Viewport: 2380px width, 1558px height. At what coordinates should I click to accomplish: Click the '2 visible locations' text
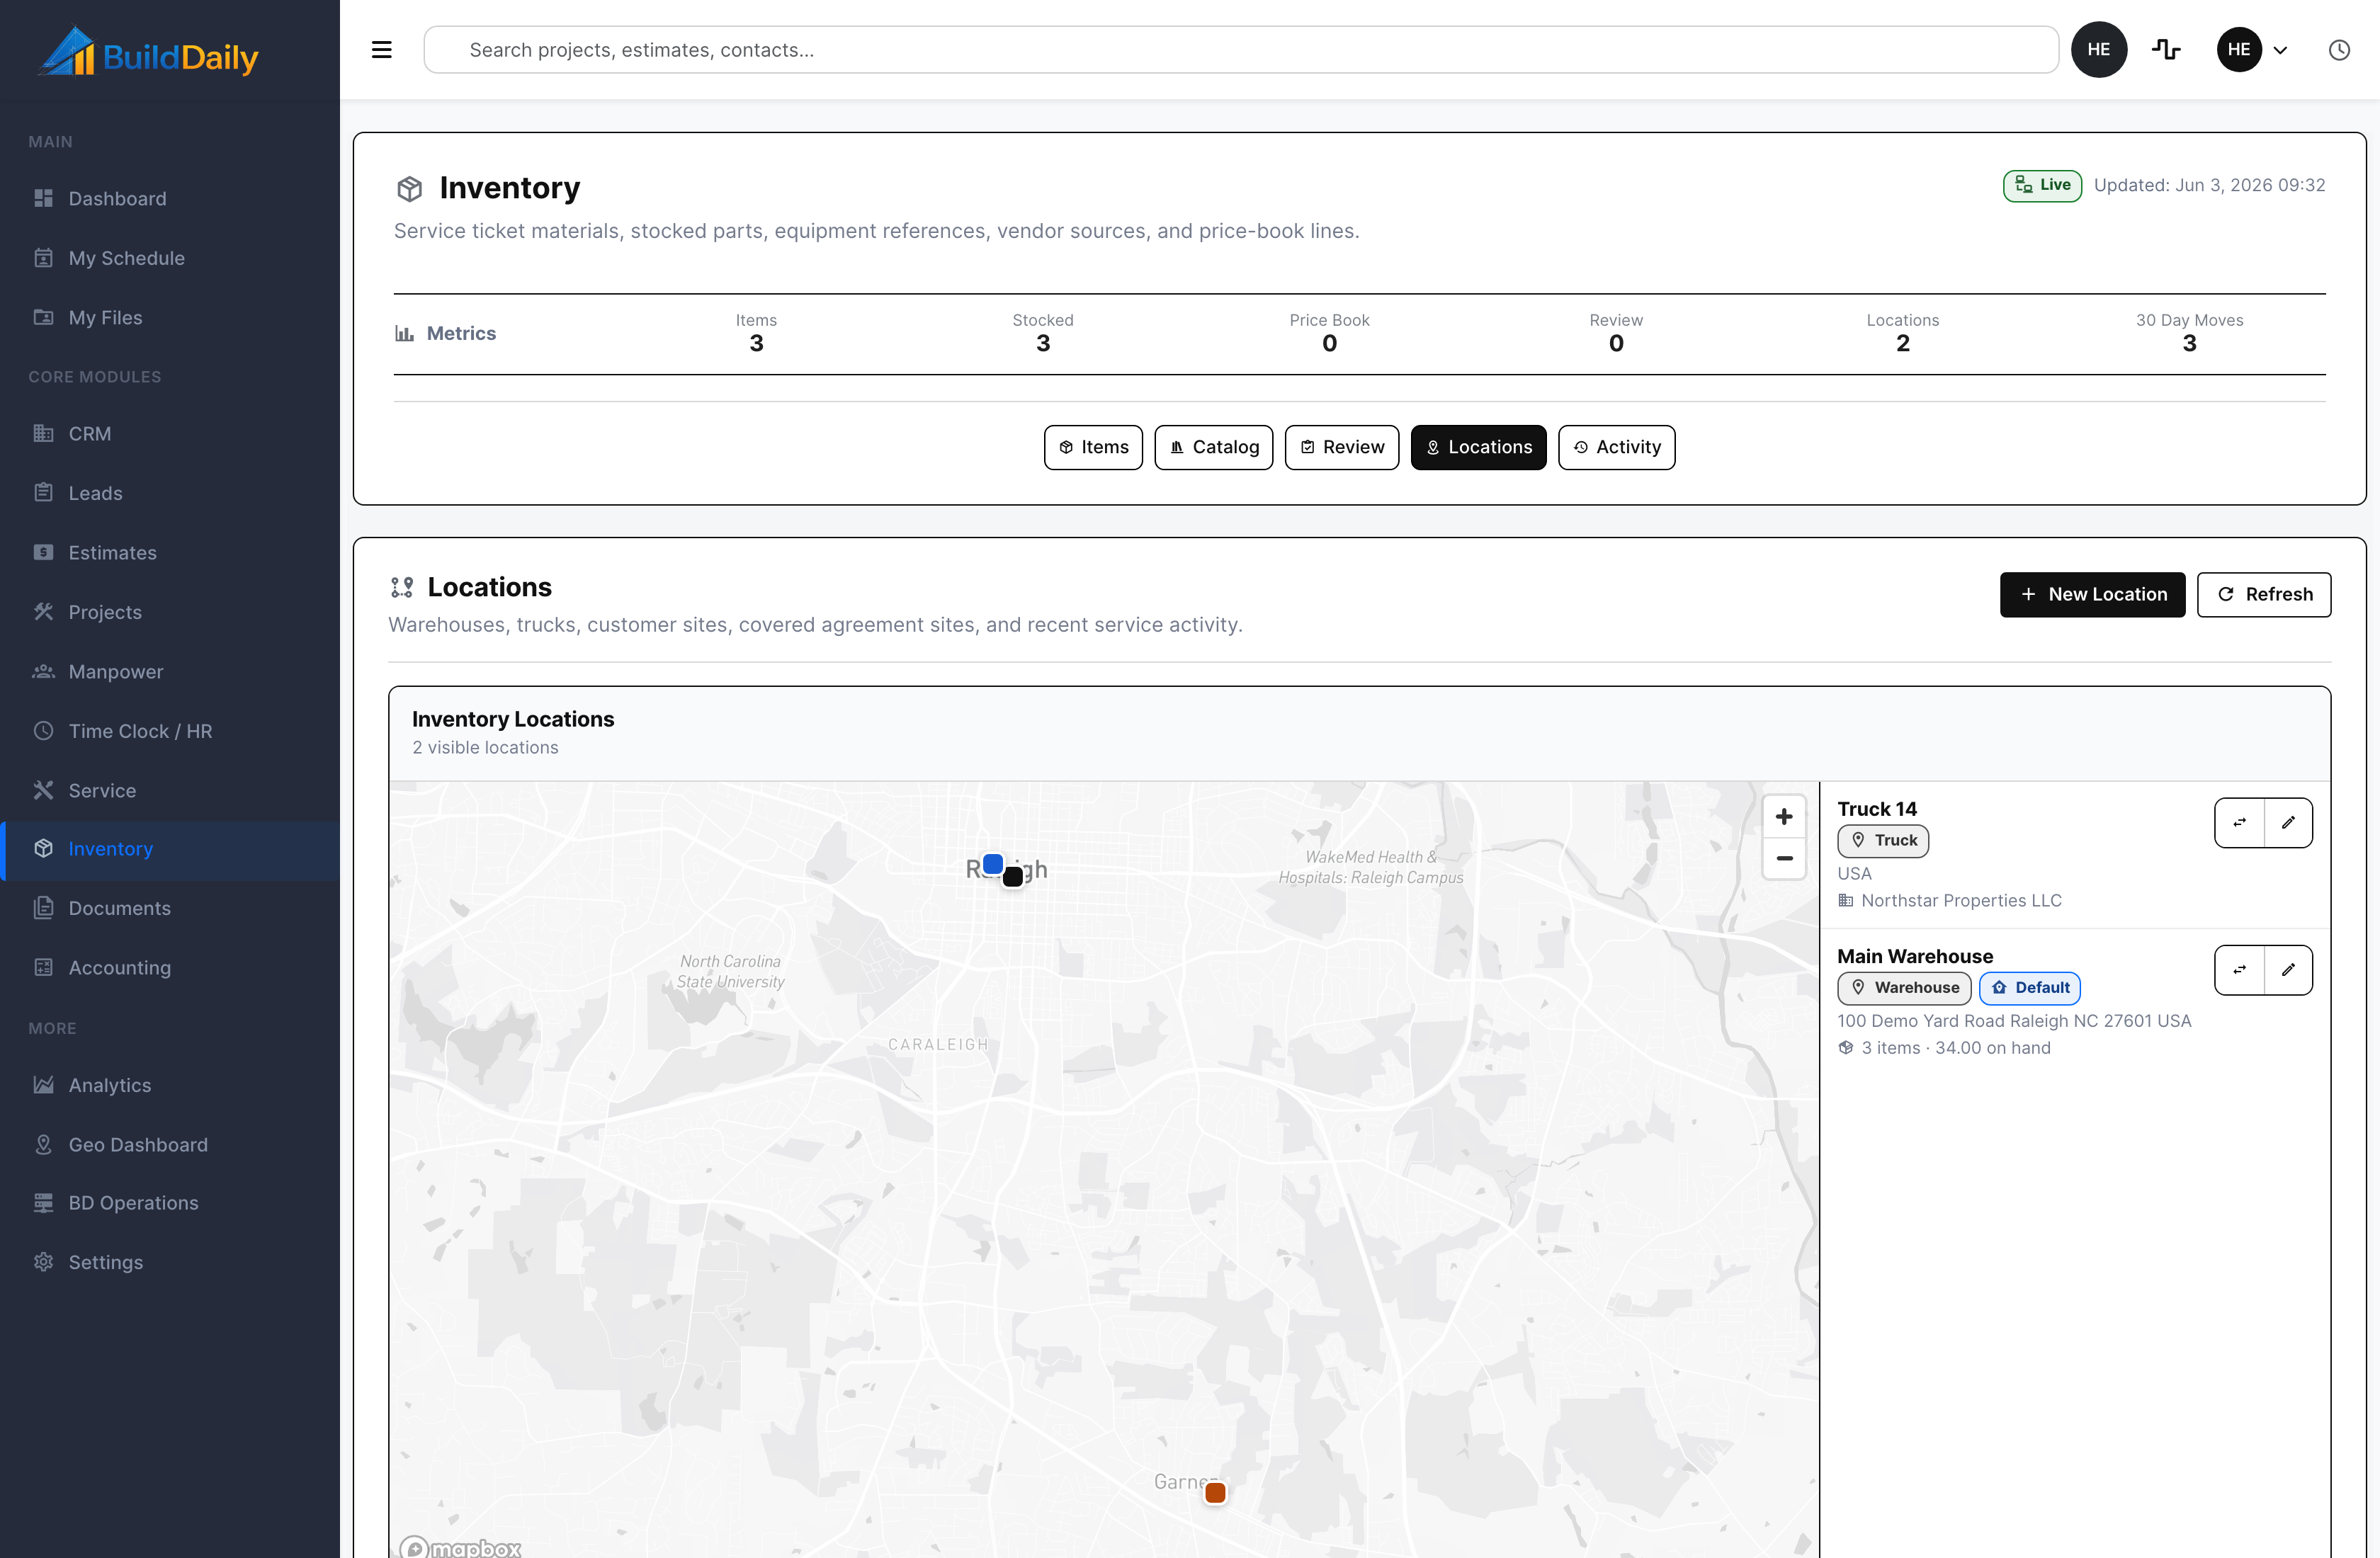485,747
